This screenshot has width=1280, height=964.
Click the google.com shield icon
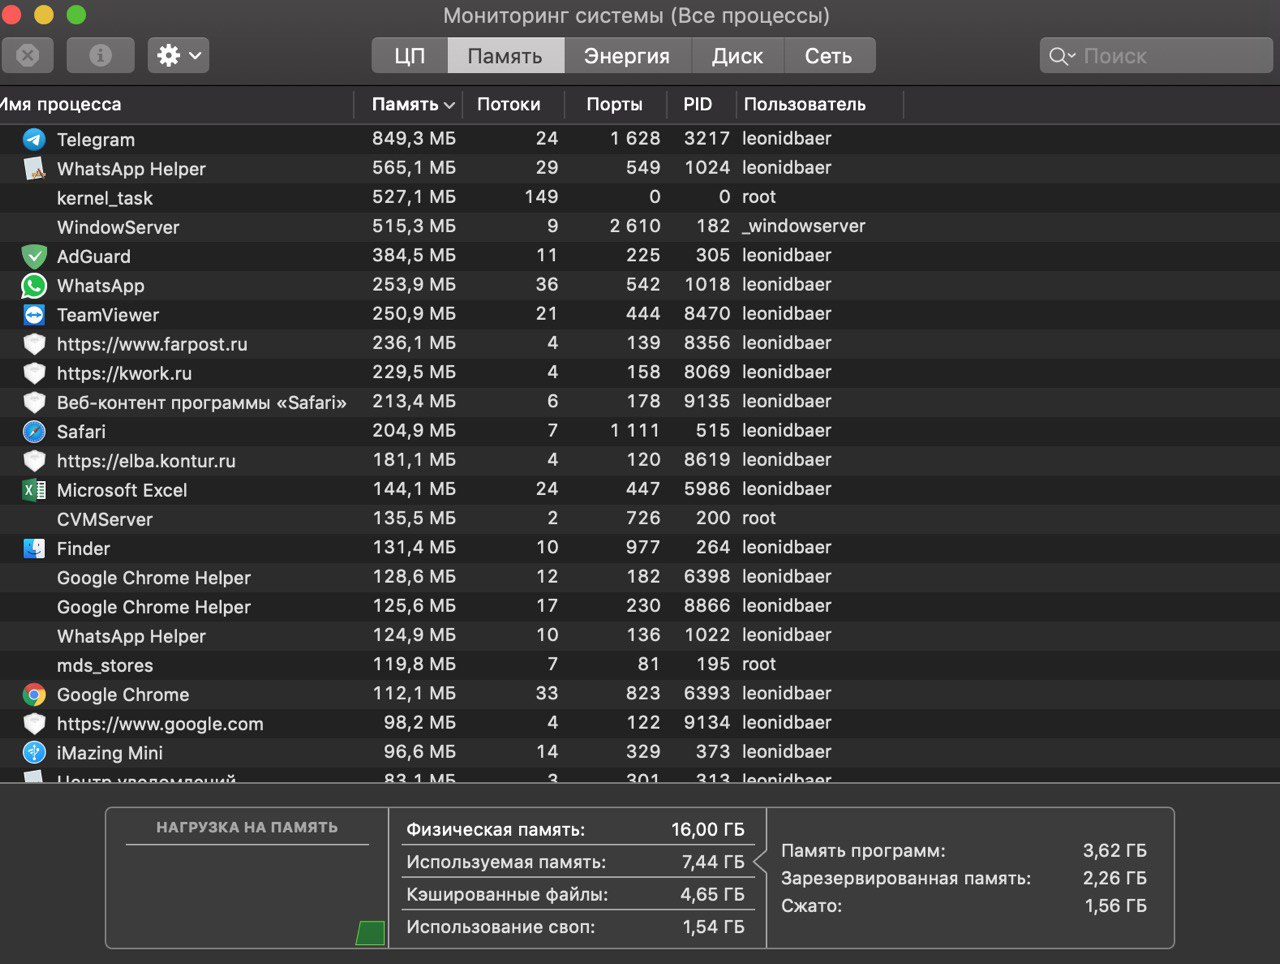(34, 723)
